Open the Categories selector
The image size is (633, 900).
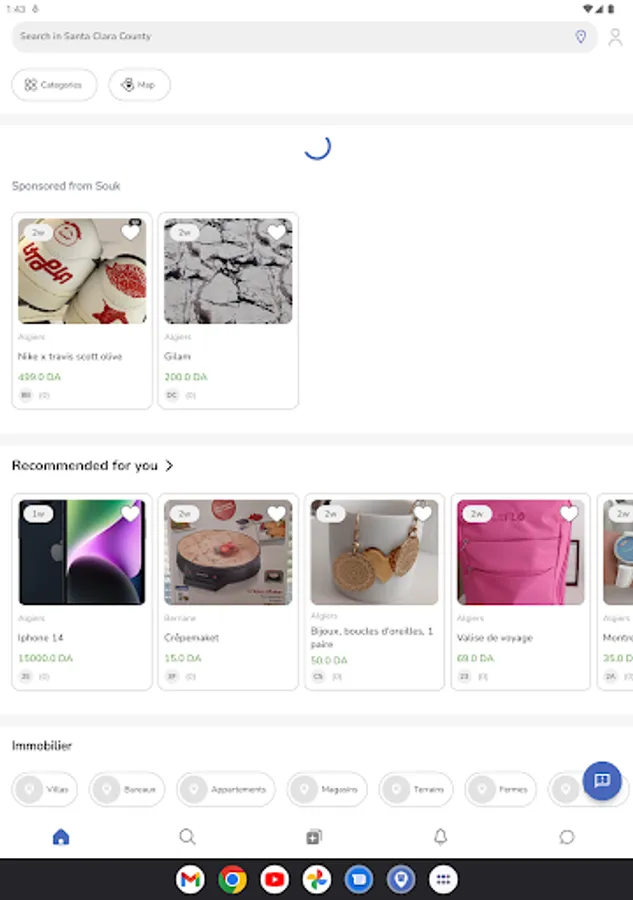point(54,85)
